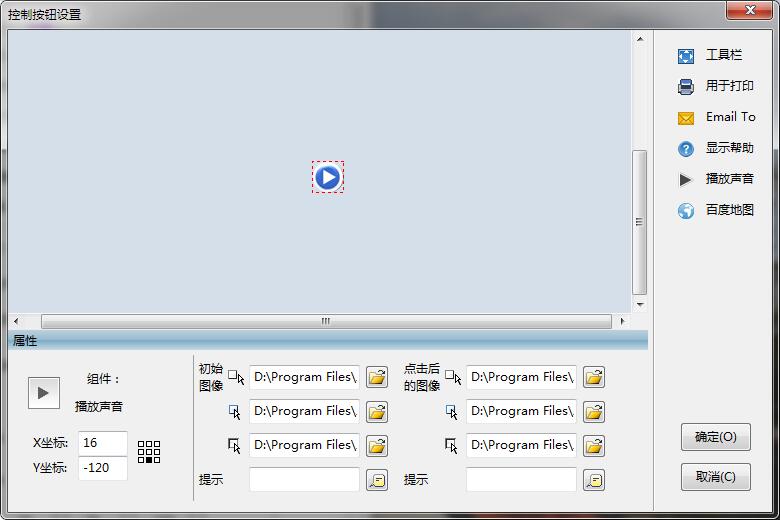Click the hover-state cursor icon for 初始图像

[x=234, y=412]
